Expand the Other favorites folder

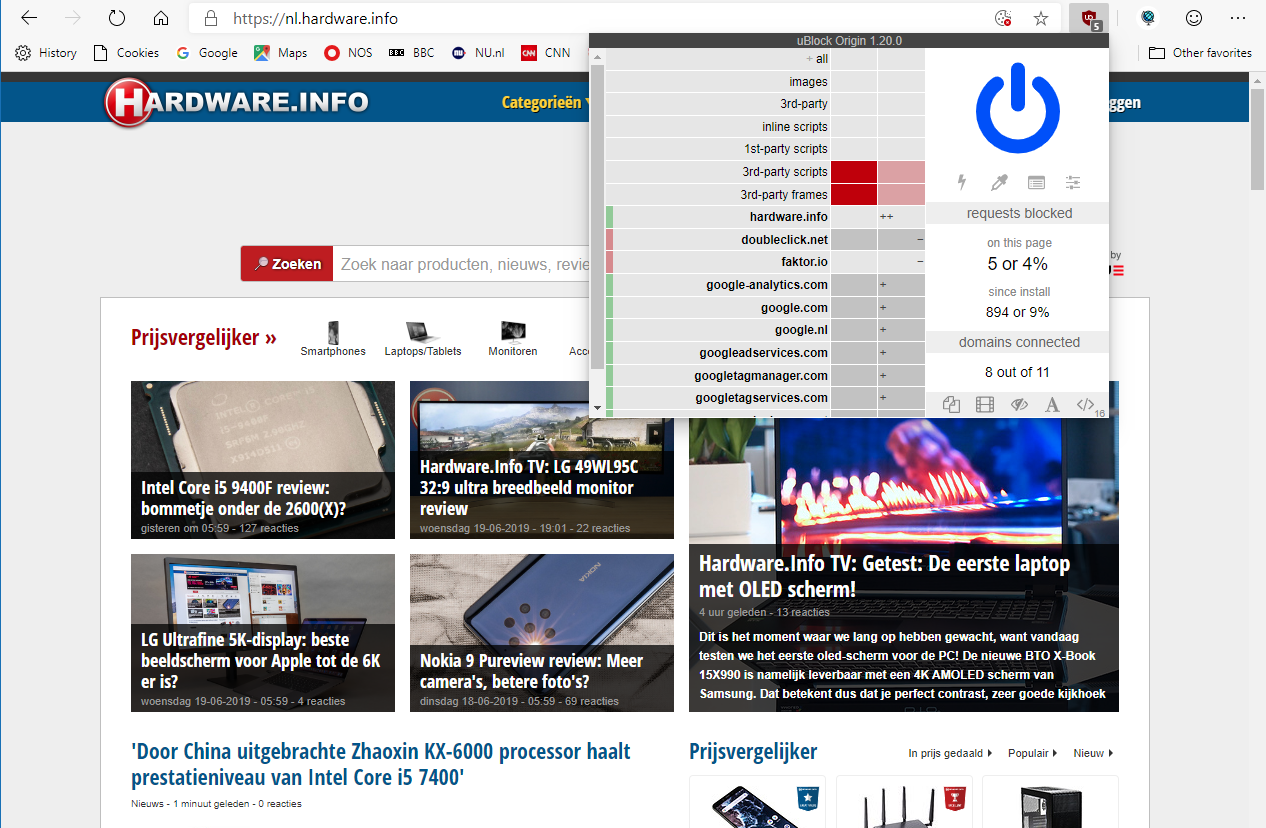(x=1200, y=53)
